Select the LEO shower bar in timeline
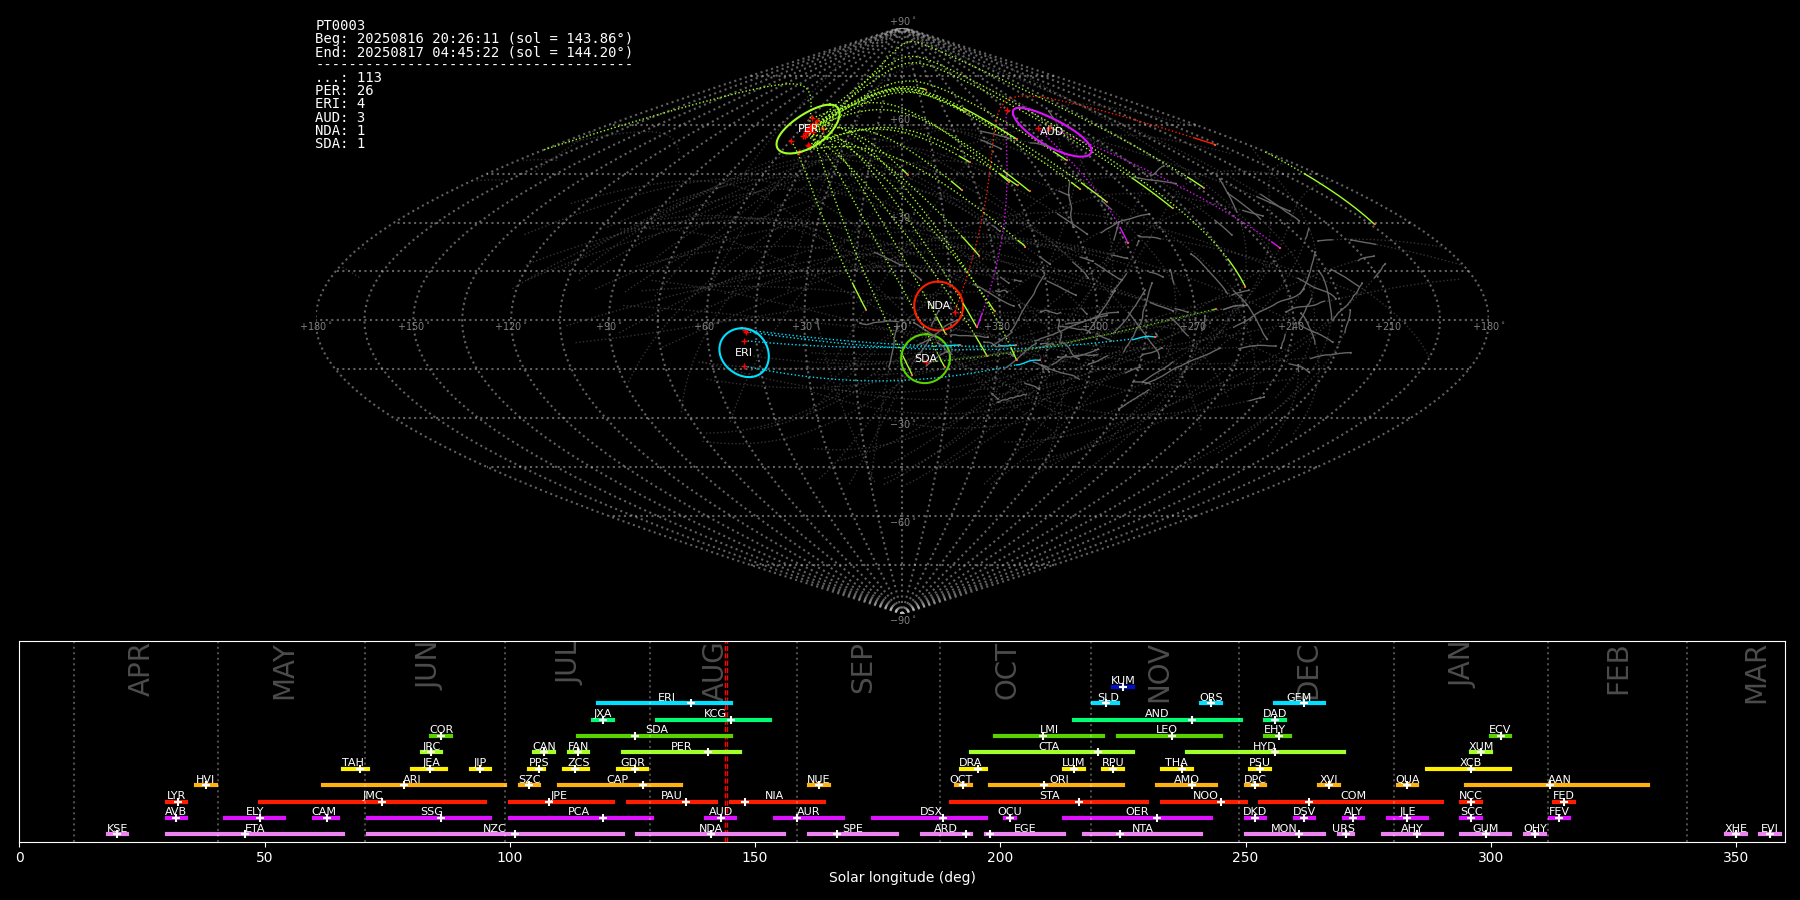The width and height of the screenshot is (1800, 900). click(1169, 736)
